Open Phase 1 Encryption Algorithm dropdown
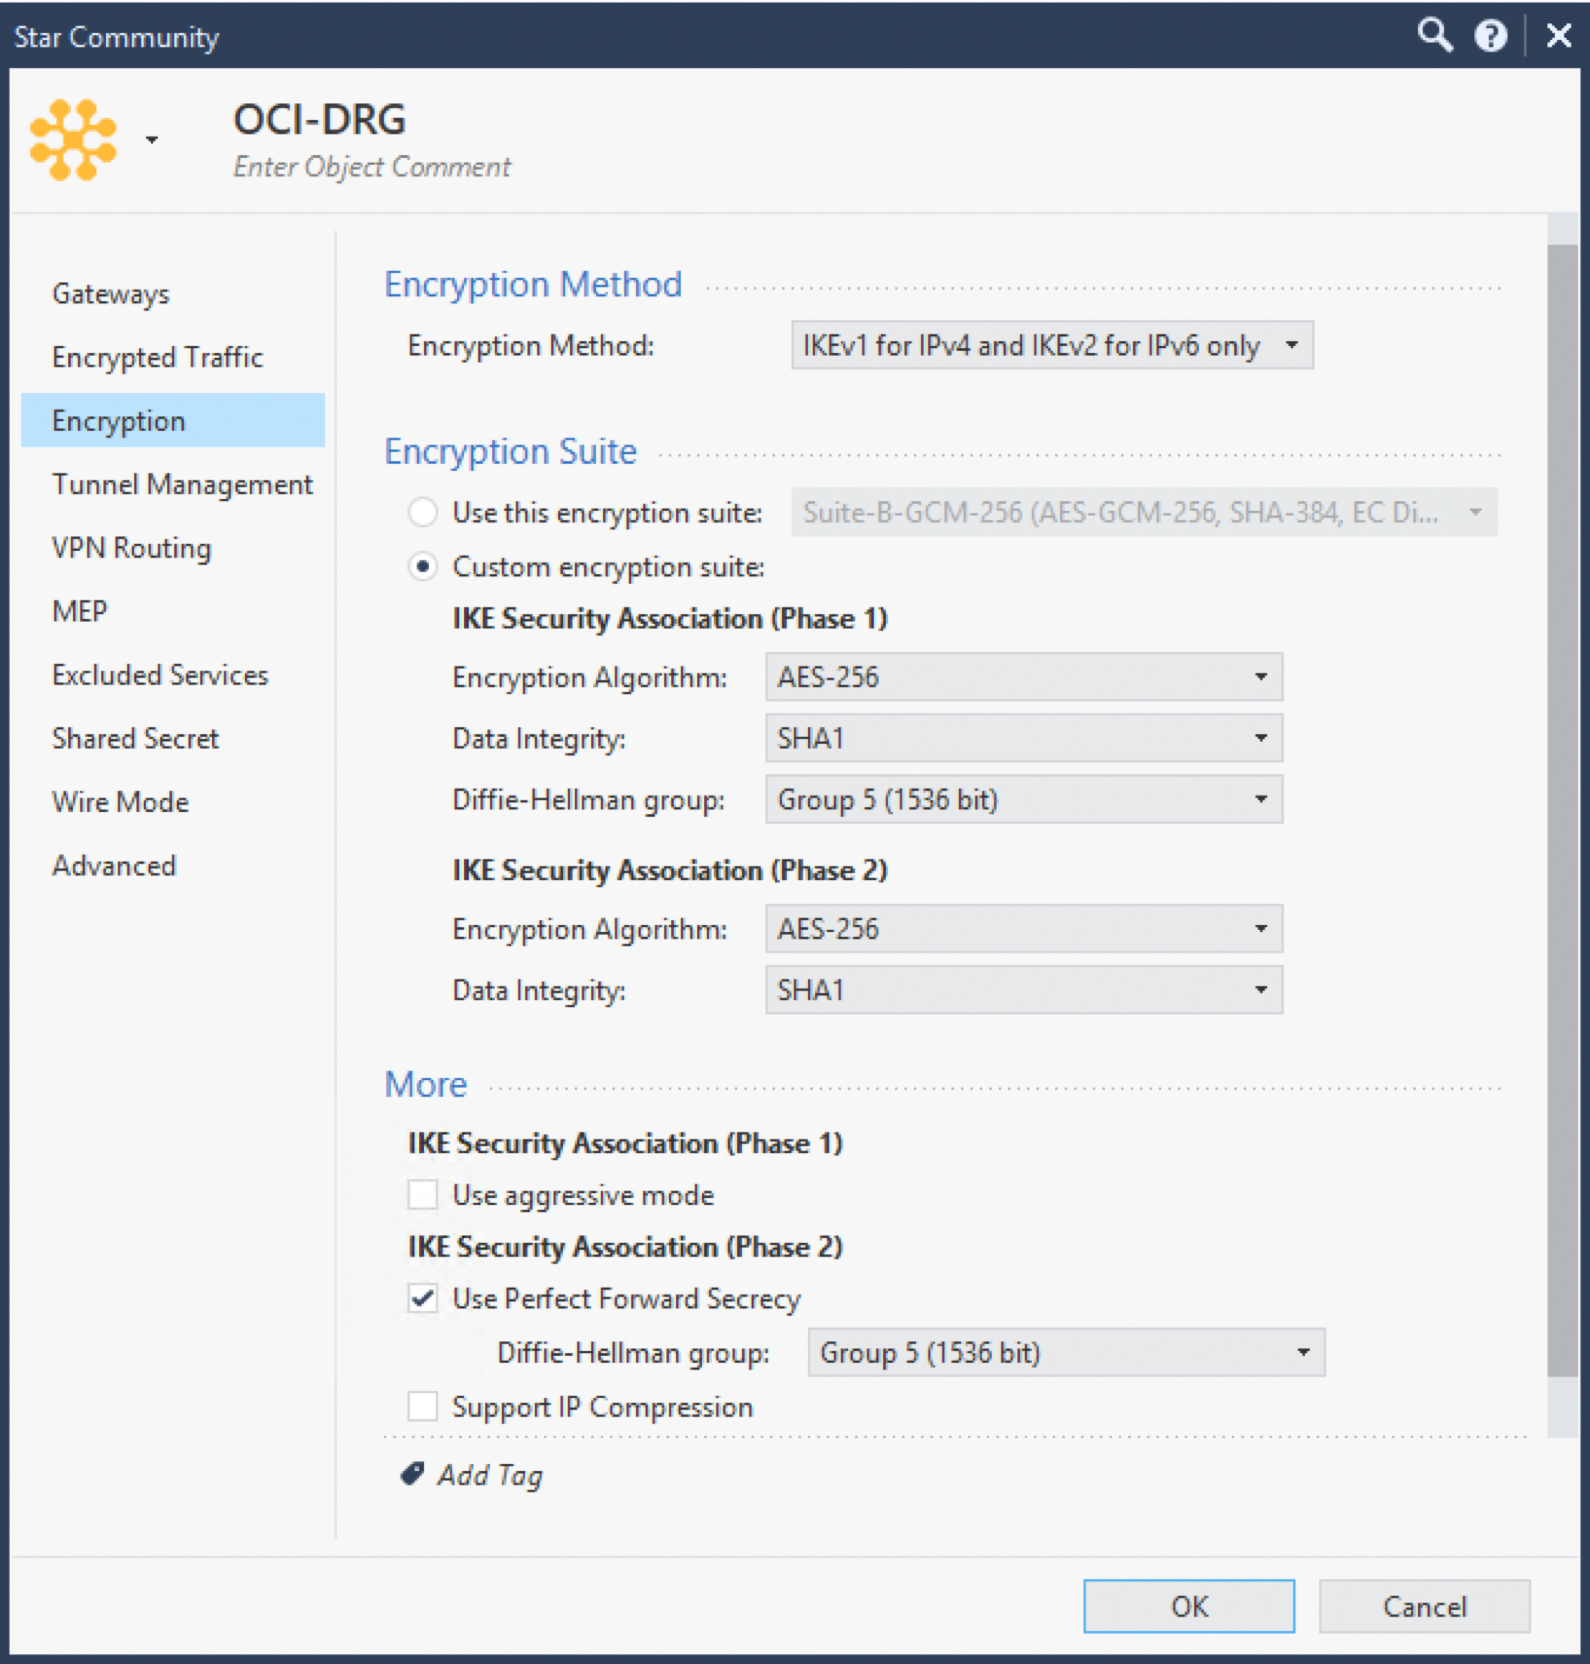Viewport: 1590px width, 1664px height. [x=1023, y=677]
